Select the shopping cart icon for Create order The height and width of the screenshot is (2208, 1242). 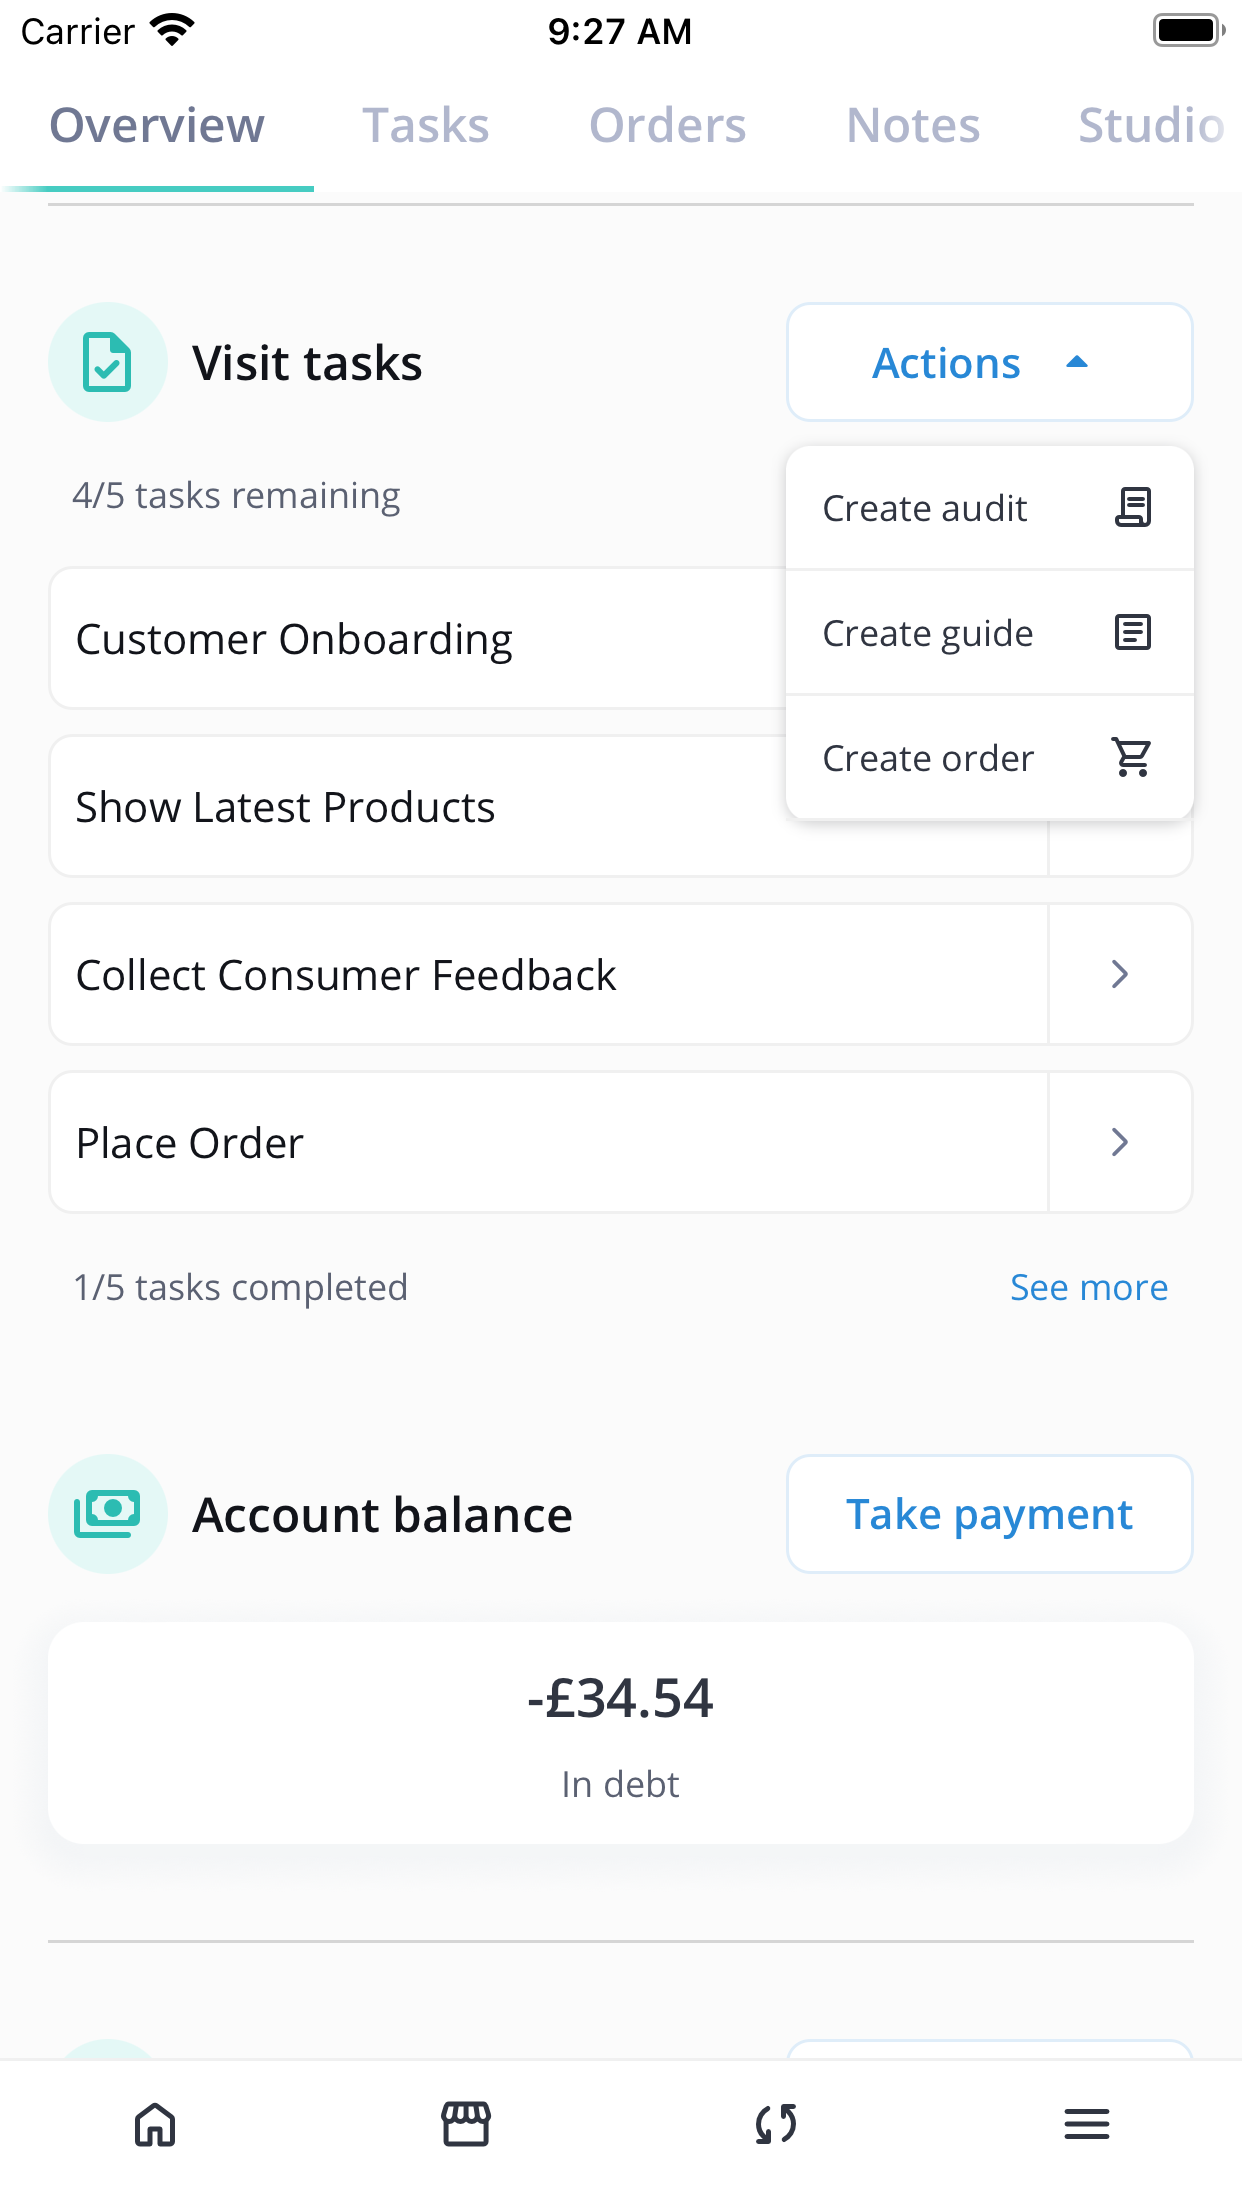click(1132, 758)
